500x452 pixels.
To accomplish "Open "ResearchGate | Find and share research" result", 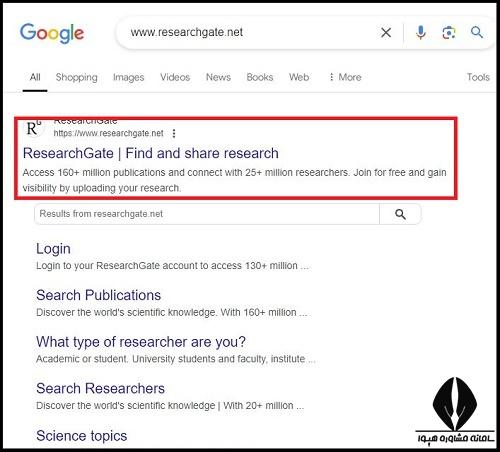I will coord(151,153).
